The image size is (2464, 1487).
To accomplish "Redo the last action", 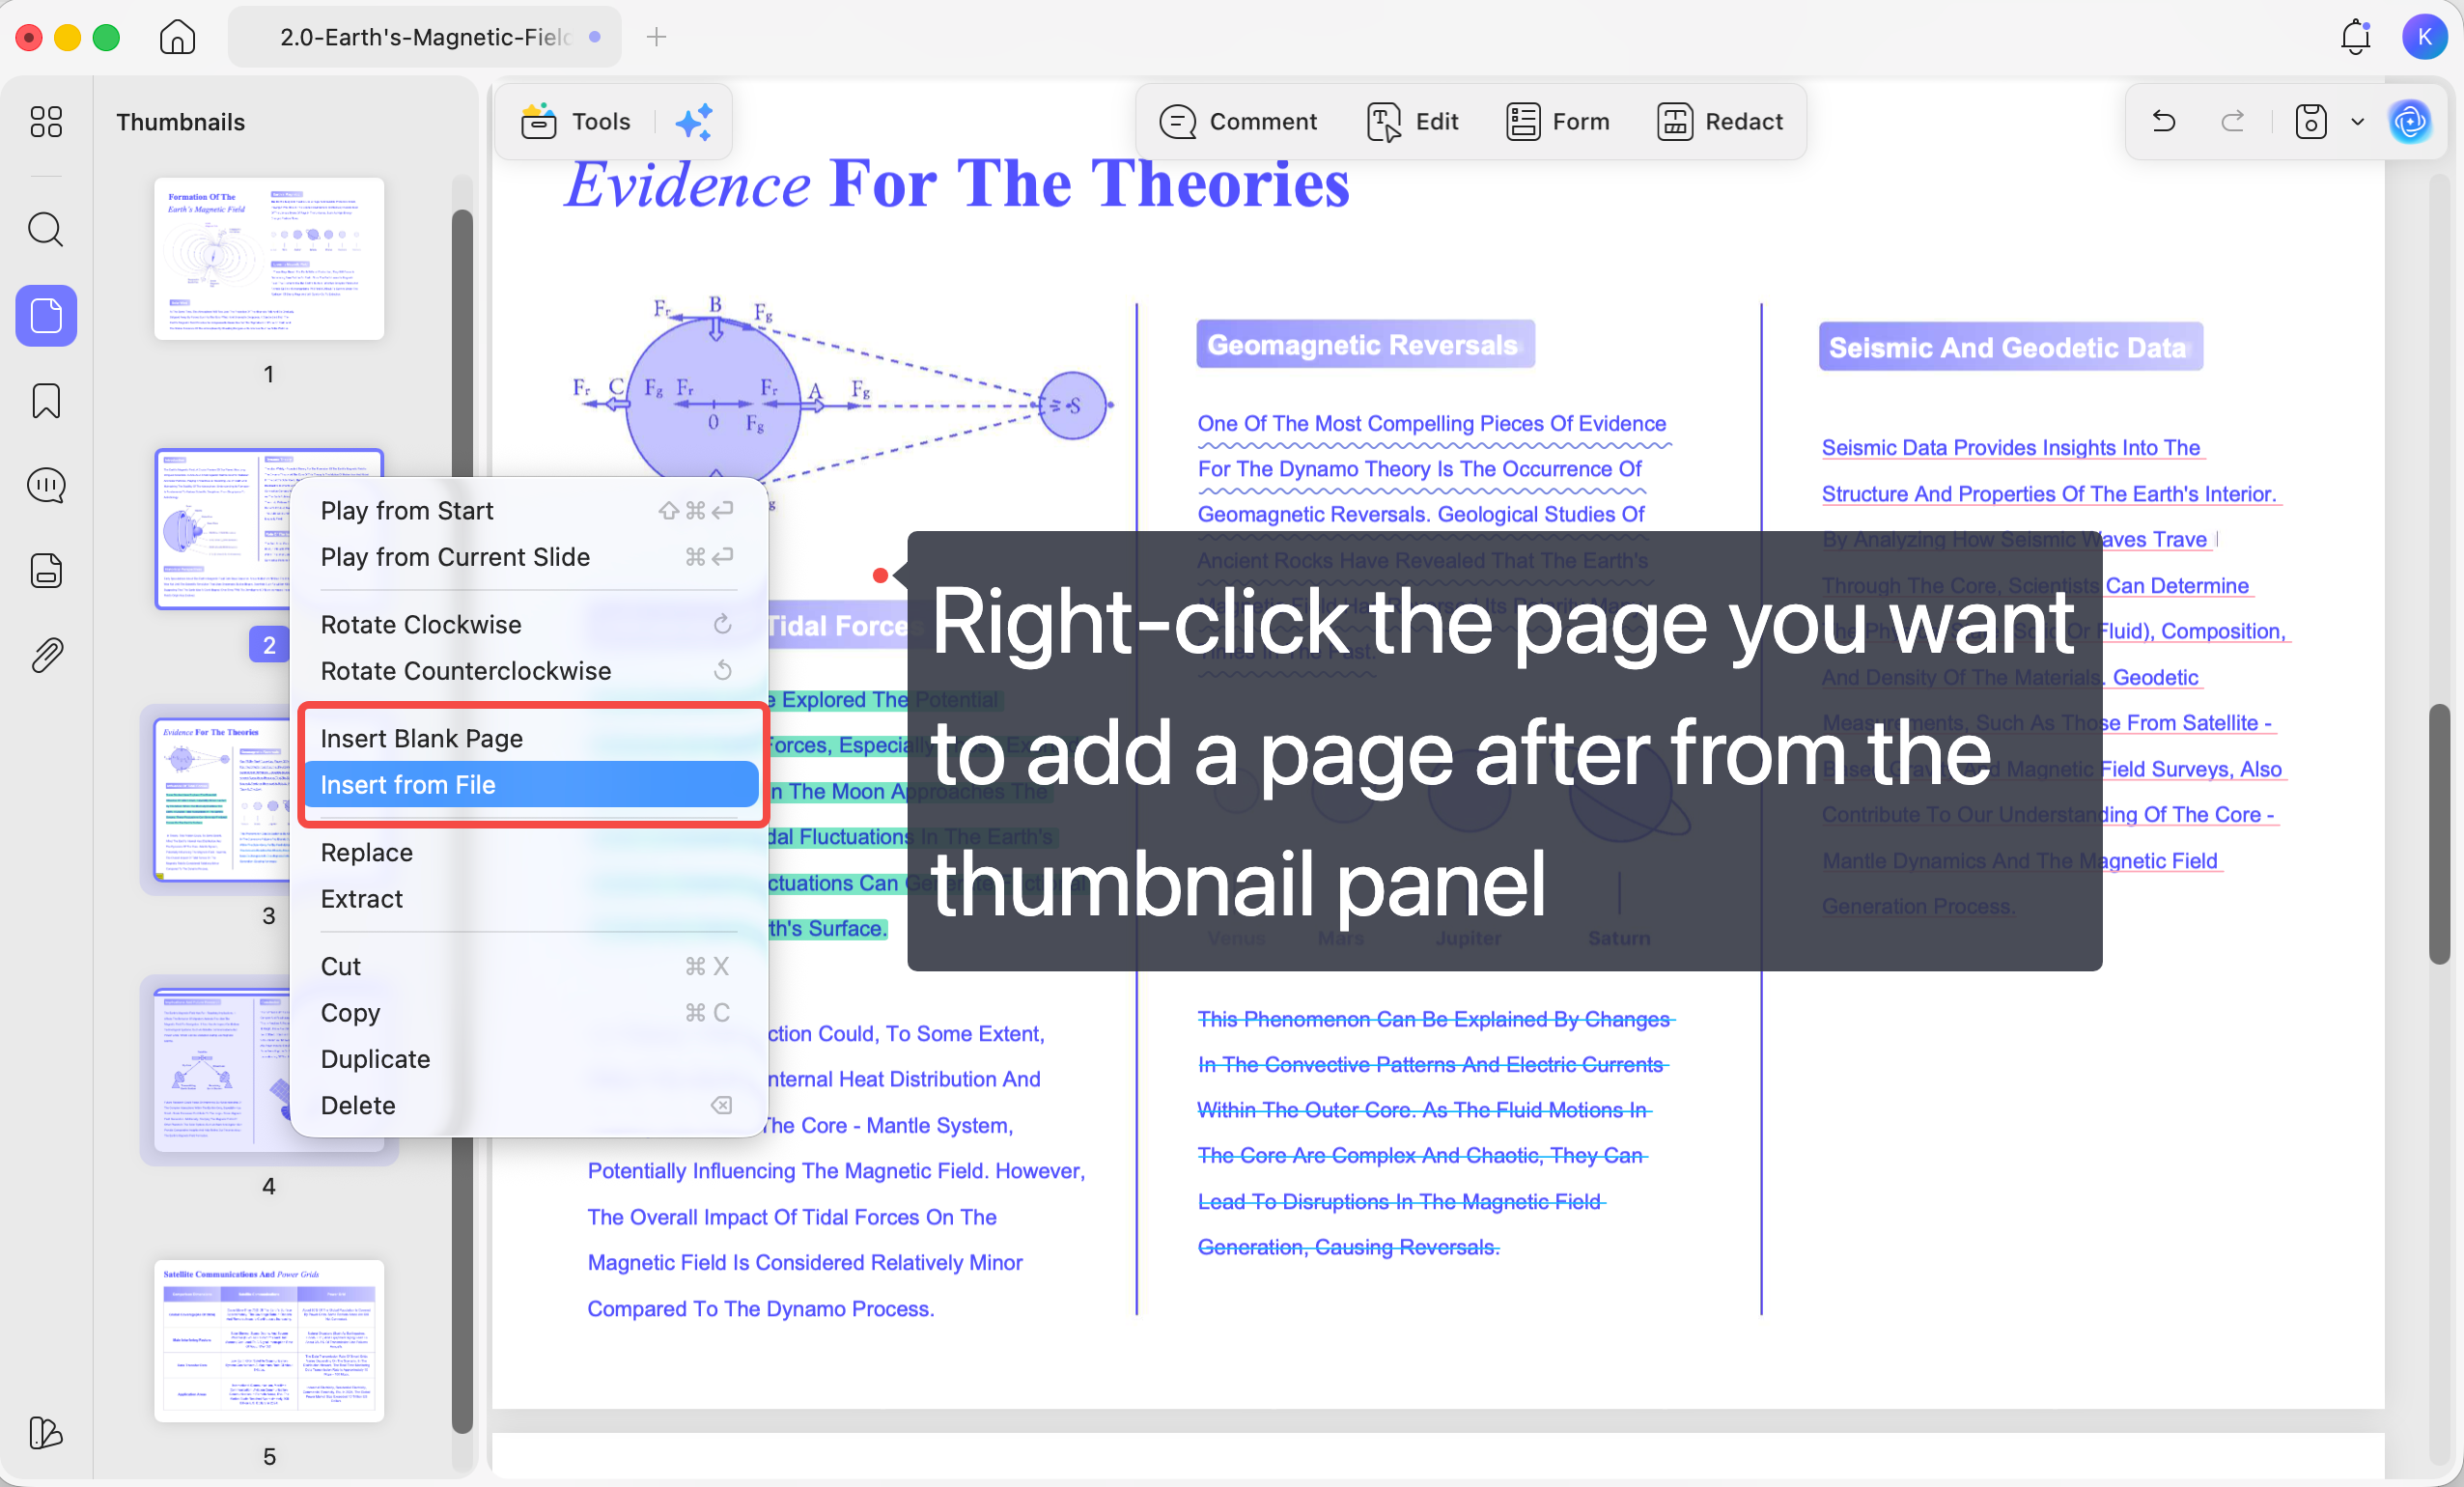I will coord(2232,122).
